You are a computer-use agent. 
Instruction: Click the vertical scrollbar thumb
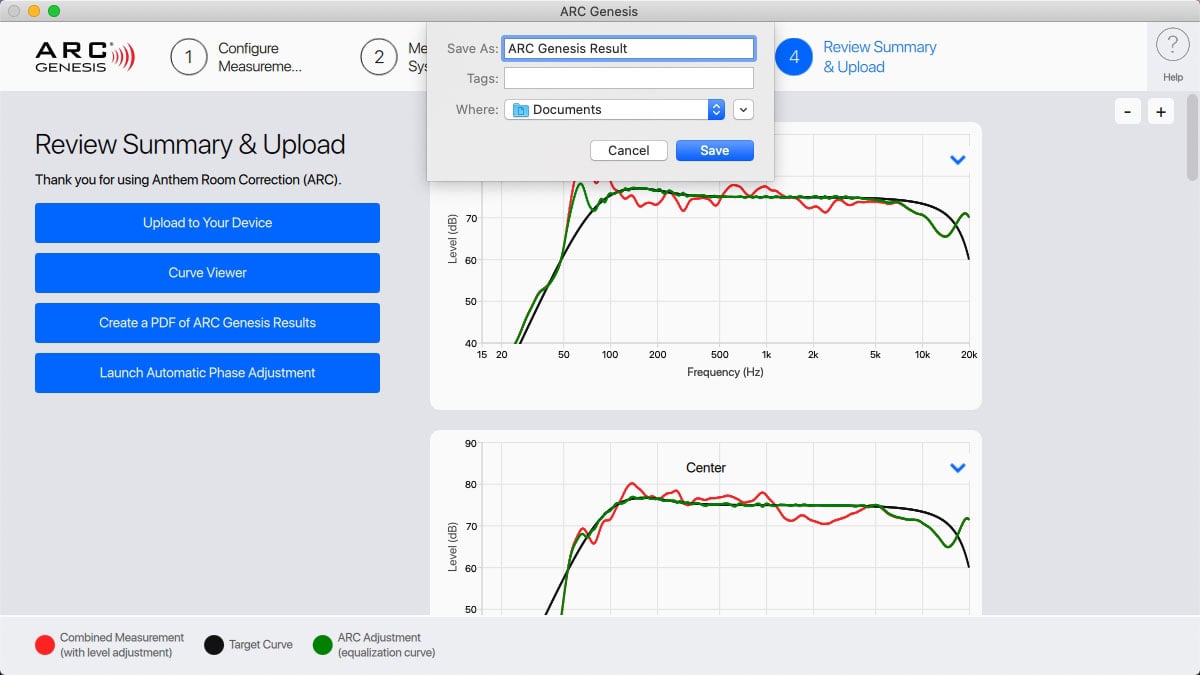(1192, 137)
